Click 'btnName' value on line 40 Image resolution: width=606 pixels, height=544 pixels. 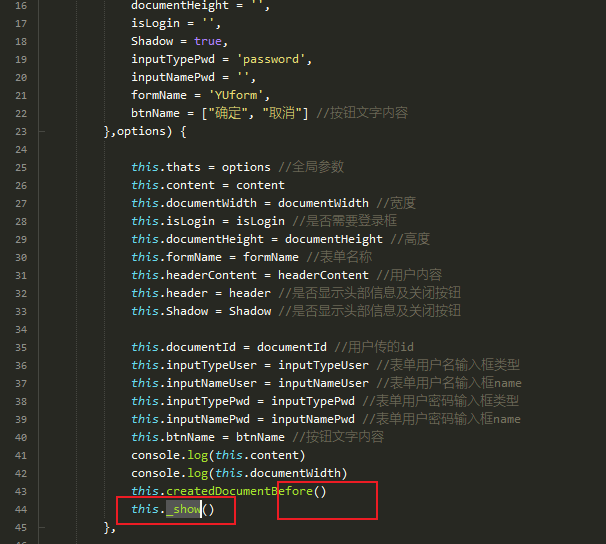(260, 437)
